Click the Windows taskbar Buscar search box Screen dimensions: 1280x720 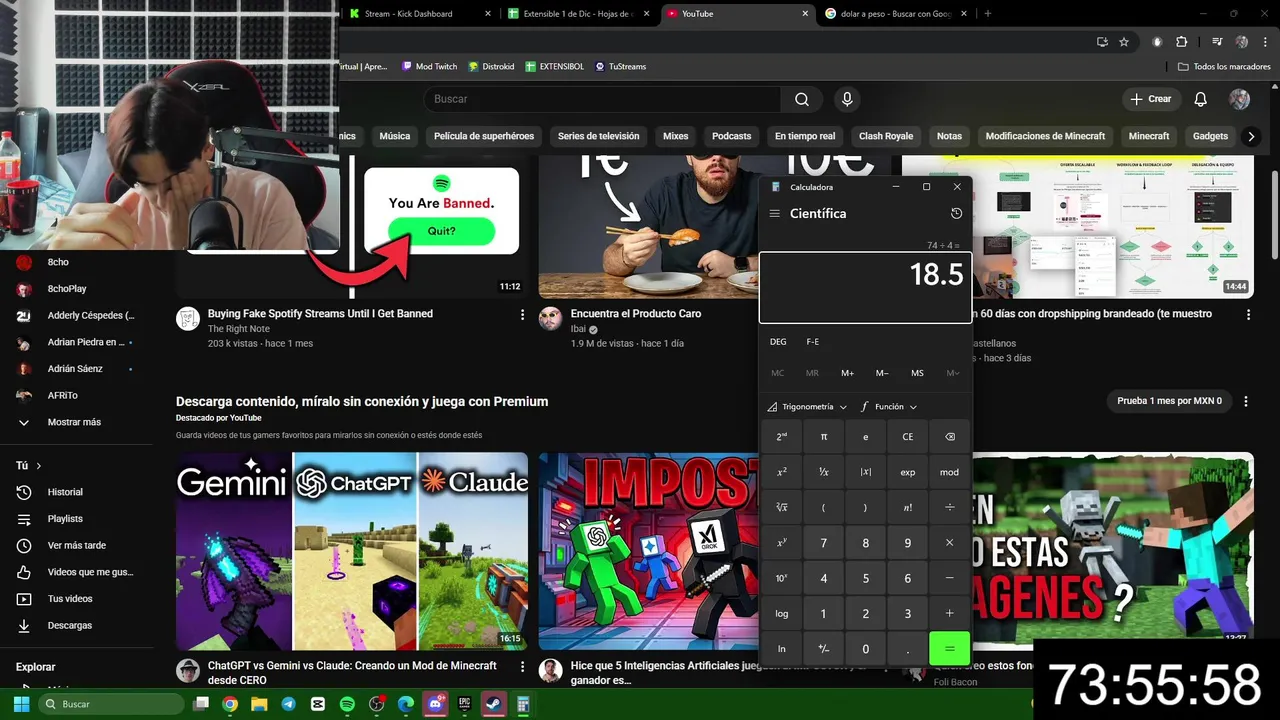coord(113,704)
